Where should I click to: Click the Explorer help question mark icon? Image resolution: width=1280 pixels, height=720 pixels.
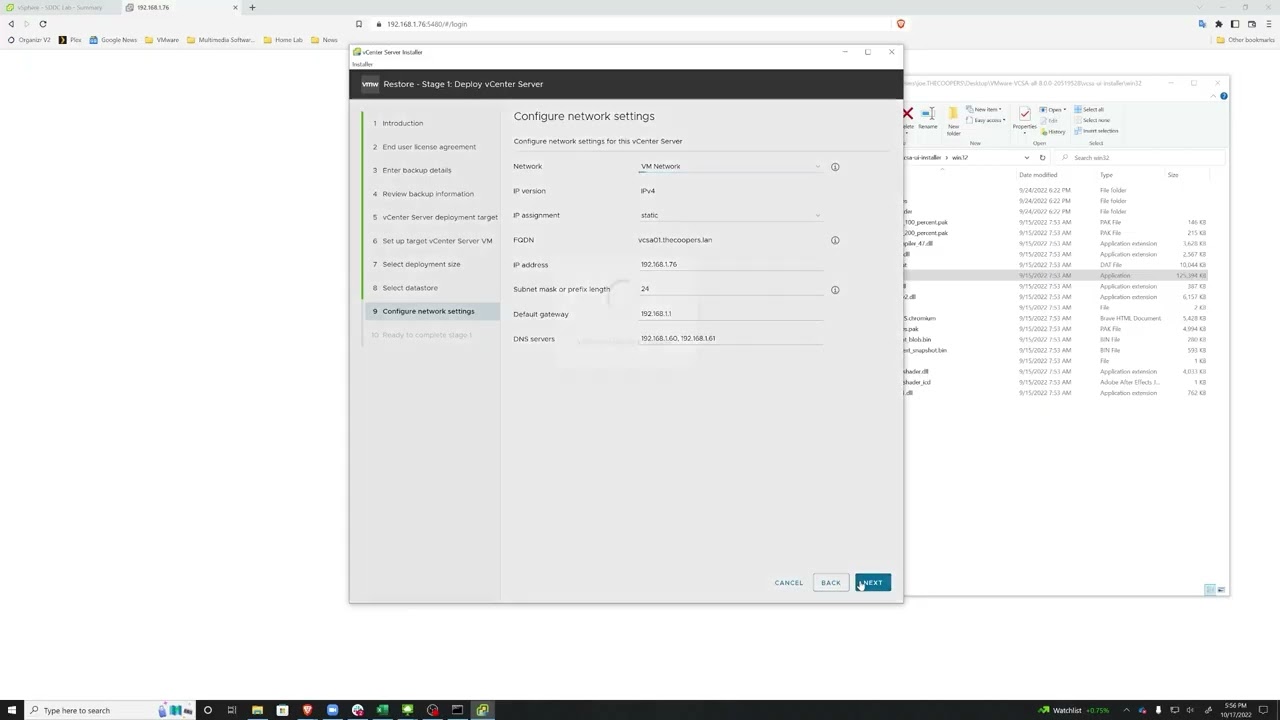coord(1224,96)
